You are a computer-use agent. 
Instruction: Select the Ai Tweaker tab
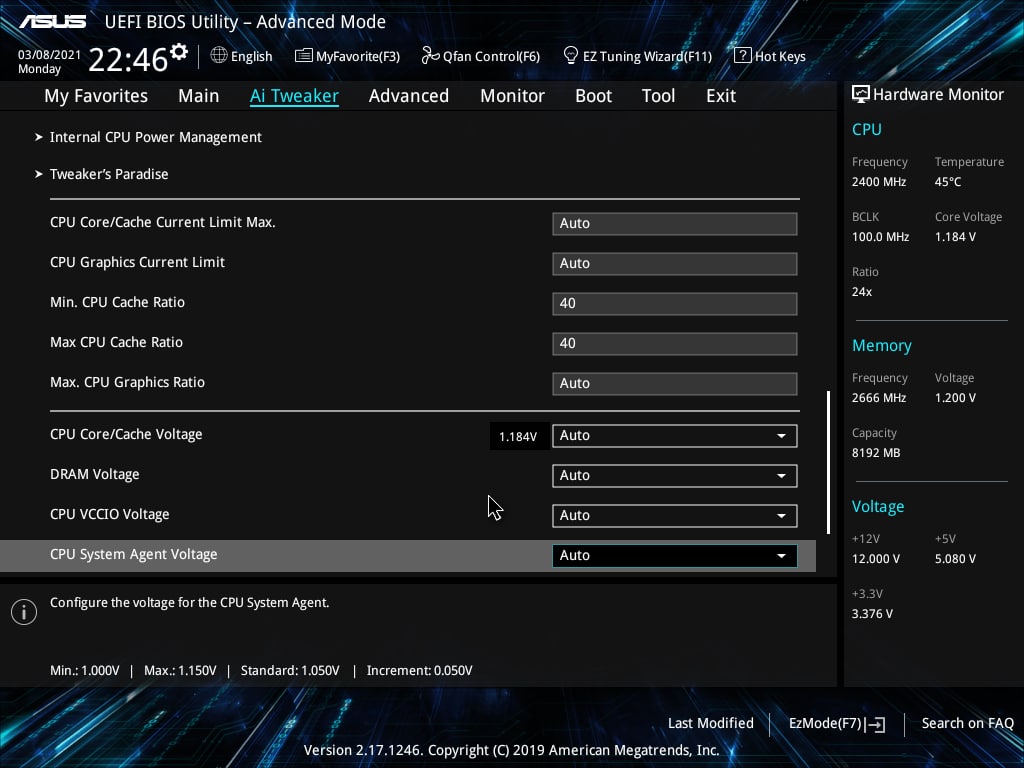pyautogui.click(x=294, y=96)
